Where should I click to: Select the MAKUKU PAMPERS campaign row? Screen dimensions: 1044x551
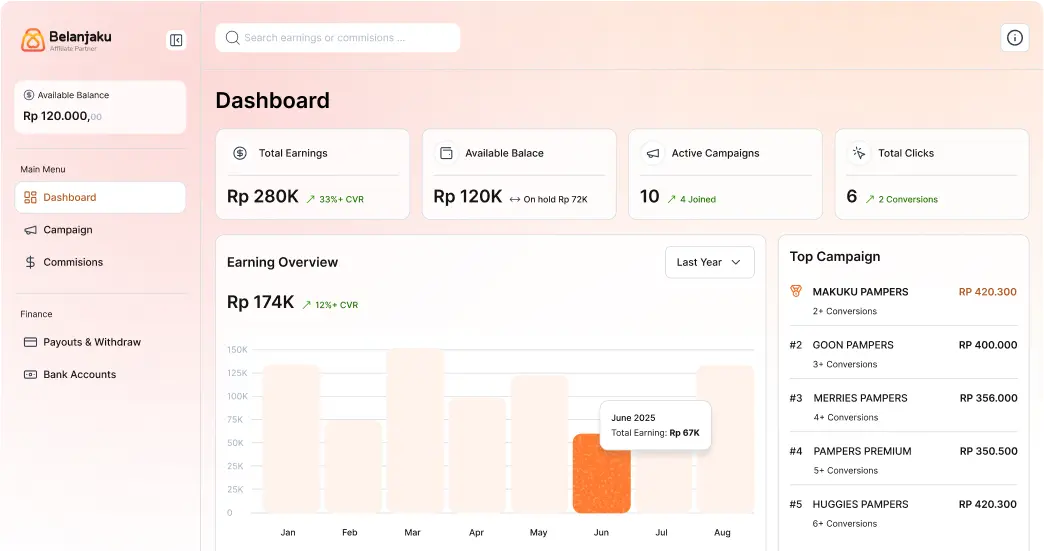point(904,300)
